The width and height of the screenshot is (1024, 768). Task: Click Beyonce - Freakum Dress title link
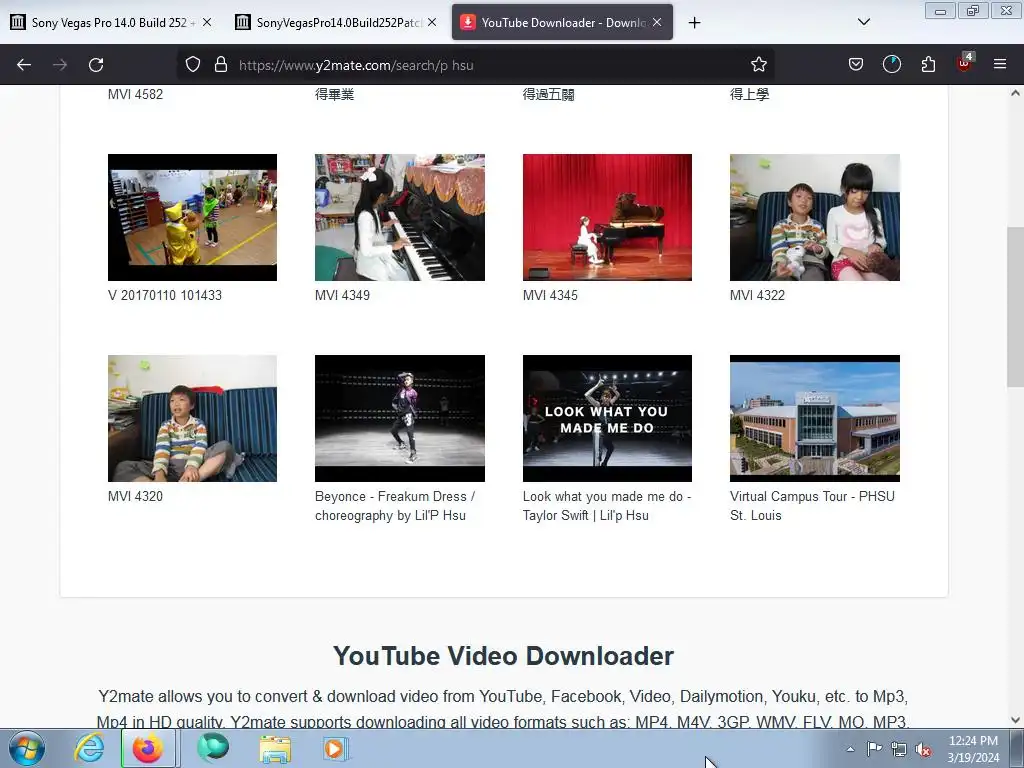tap(395, 506)
